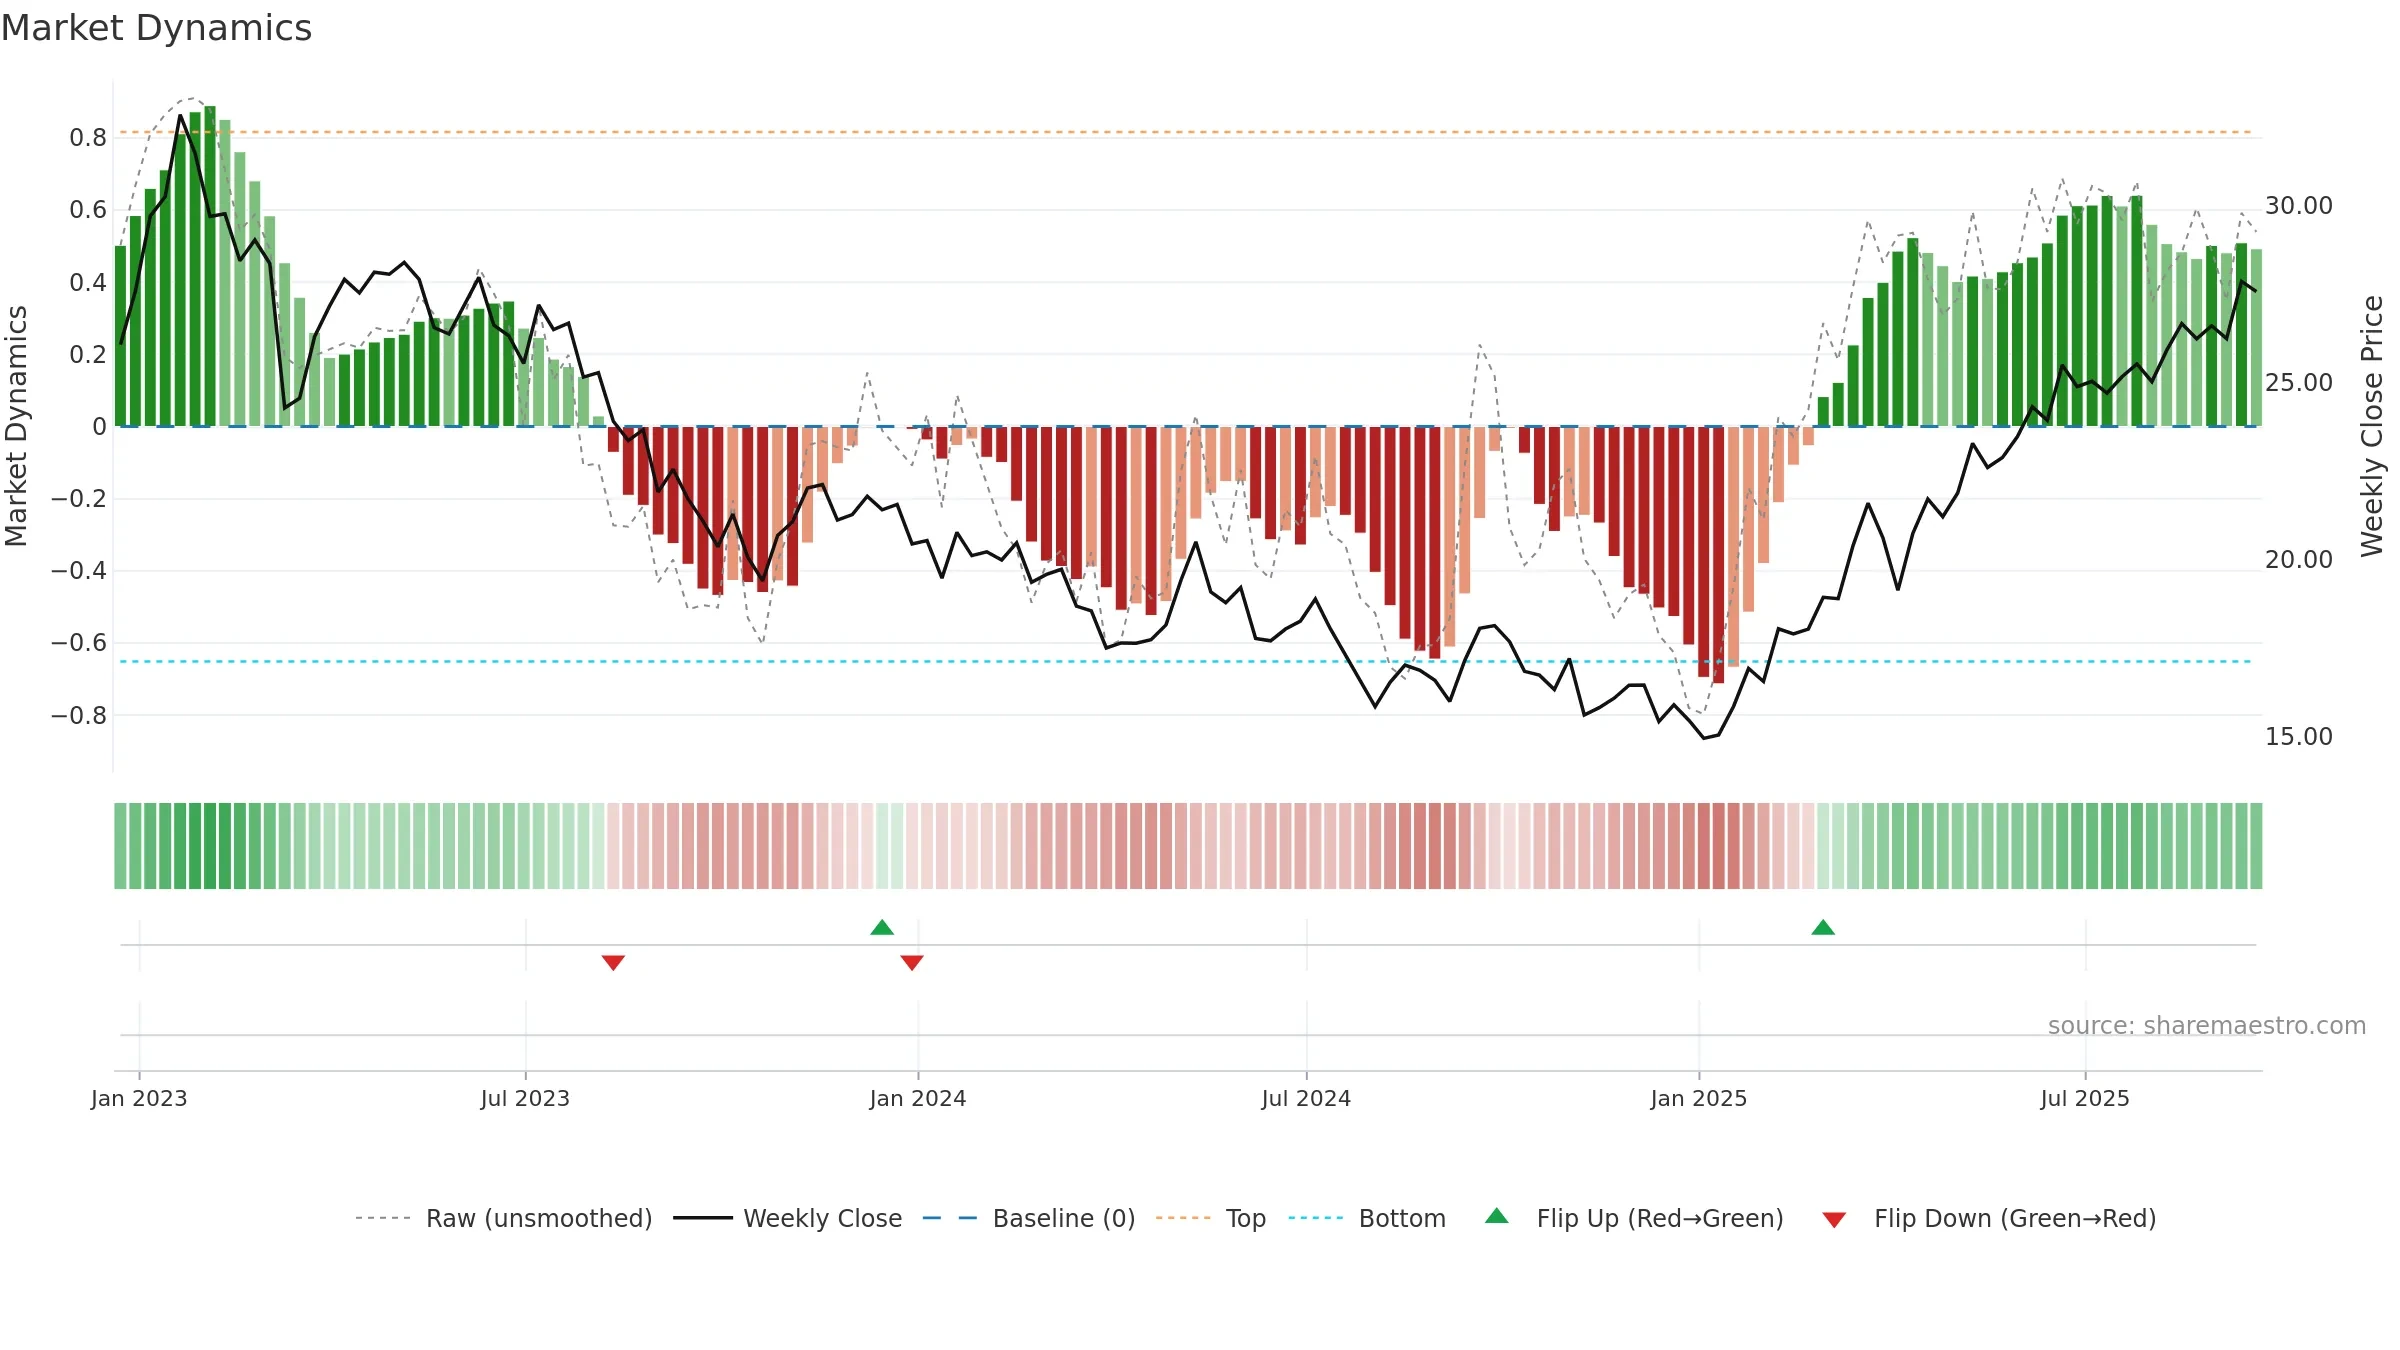Click the −0.6 left axis label
Screen dimensions: 2400x1350
coord(79,643)
